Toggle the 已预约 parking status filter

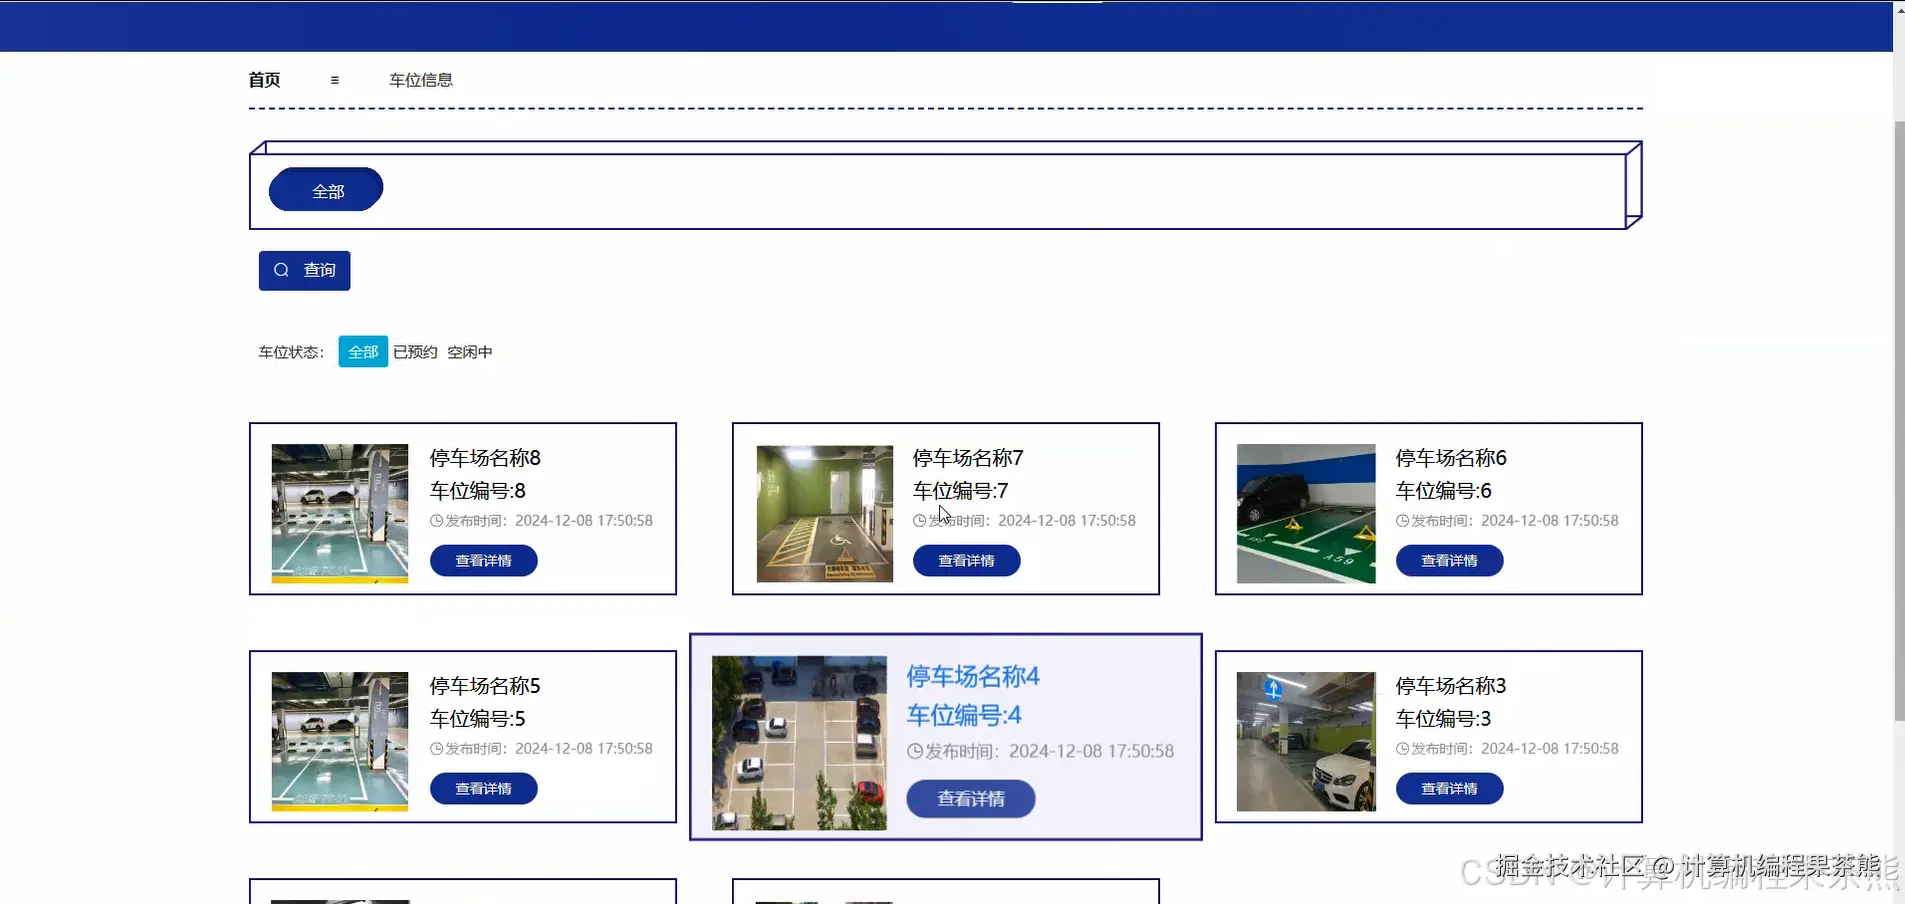point(413,351)
